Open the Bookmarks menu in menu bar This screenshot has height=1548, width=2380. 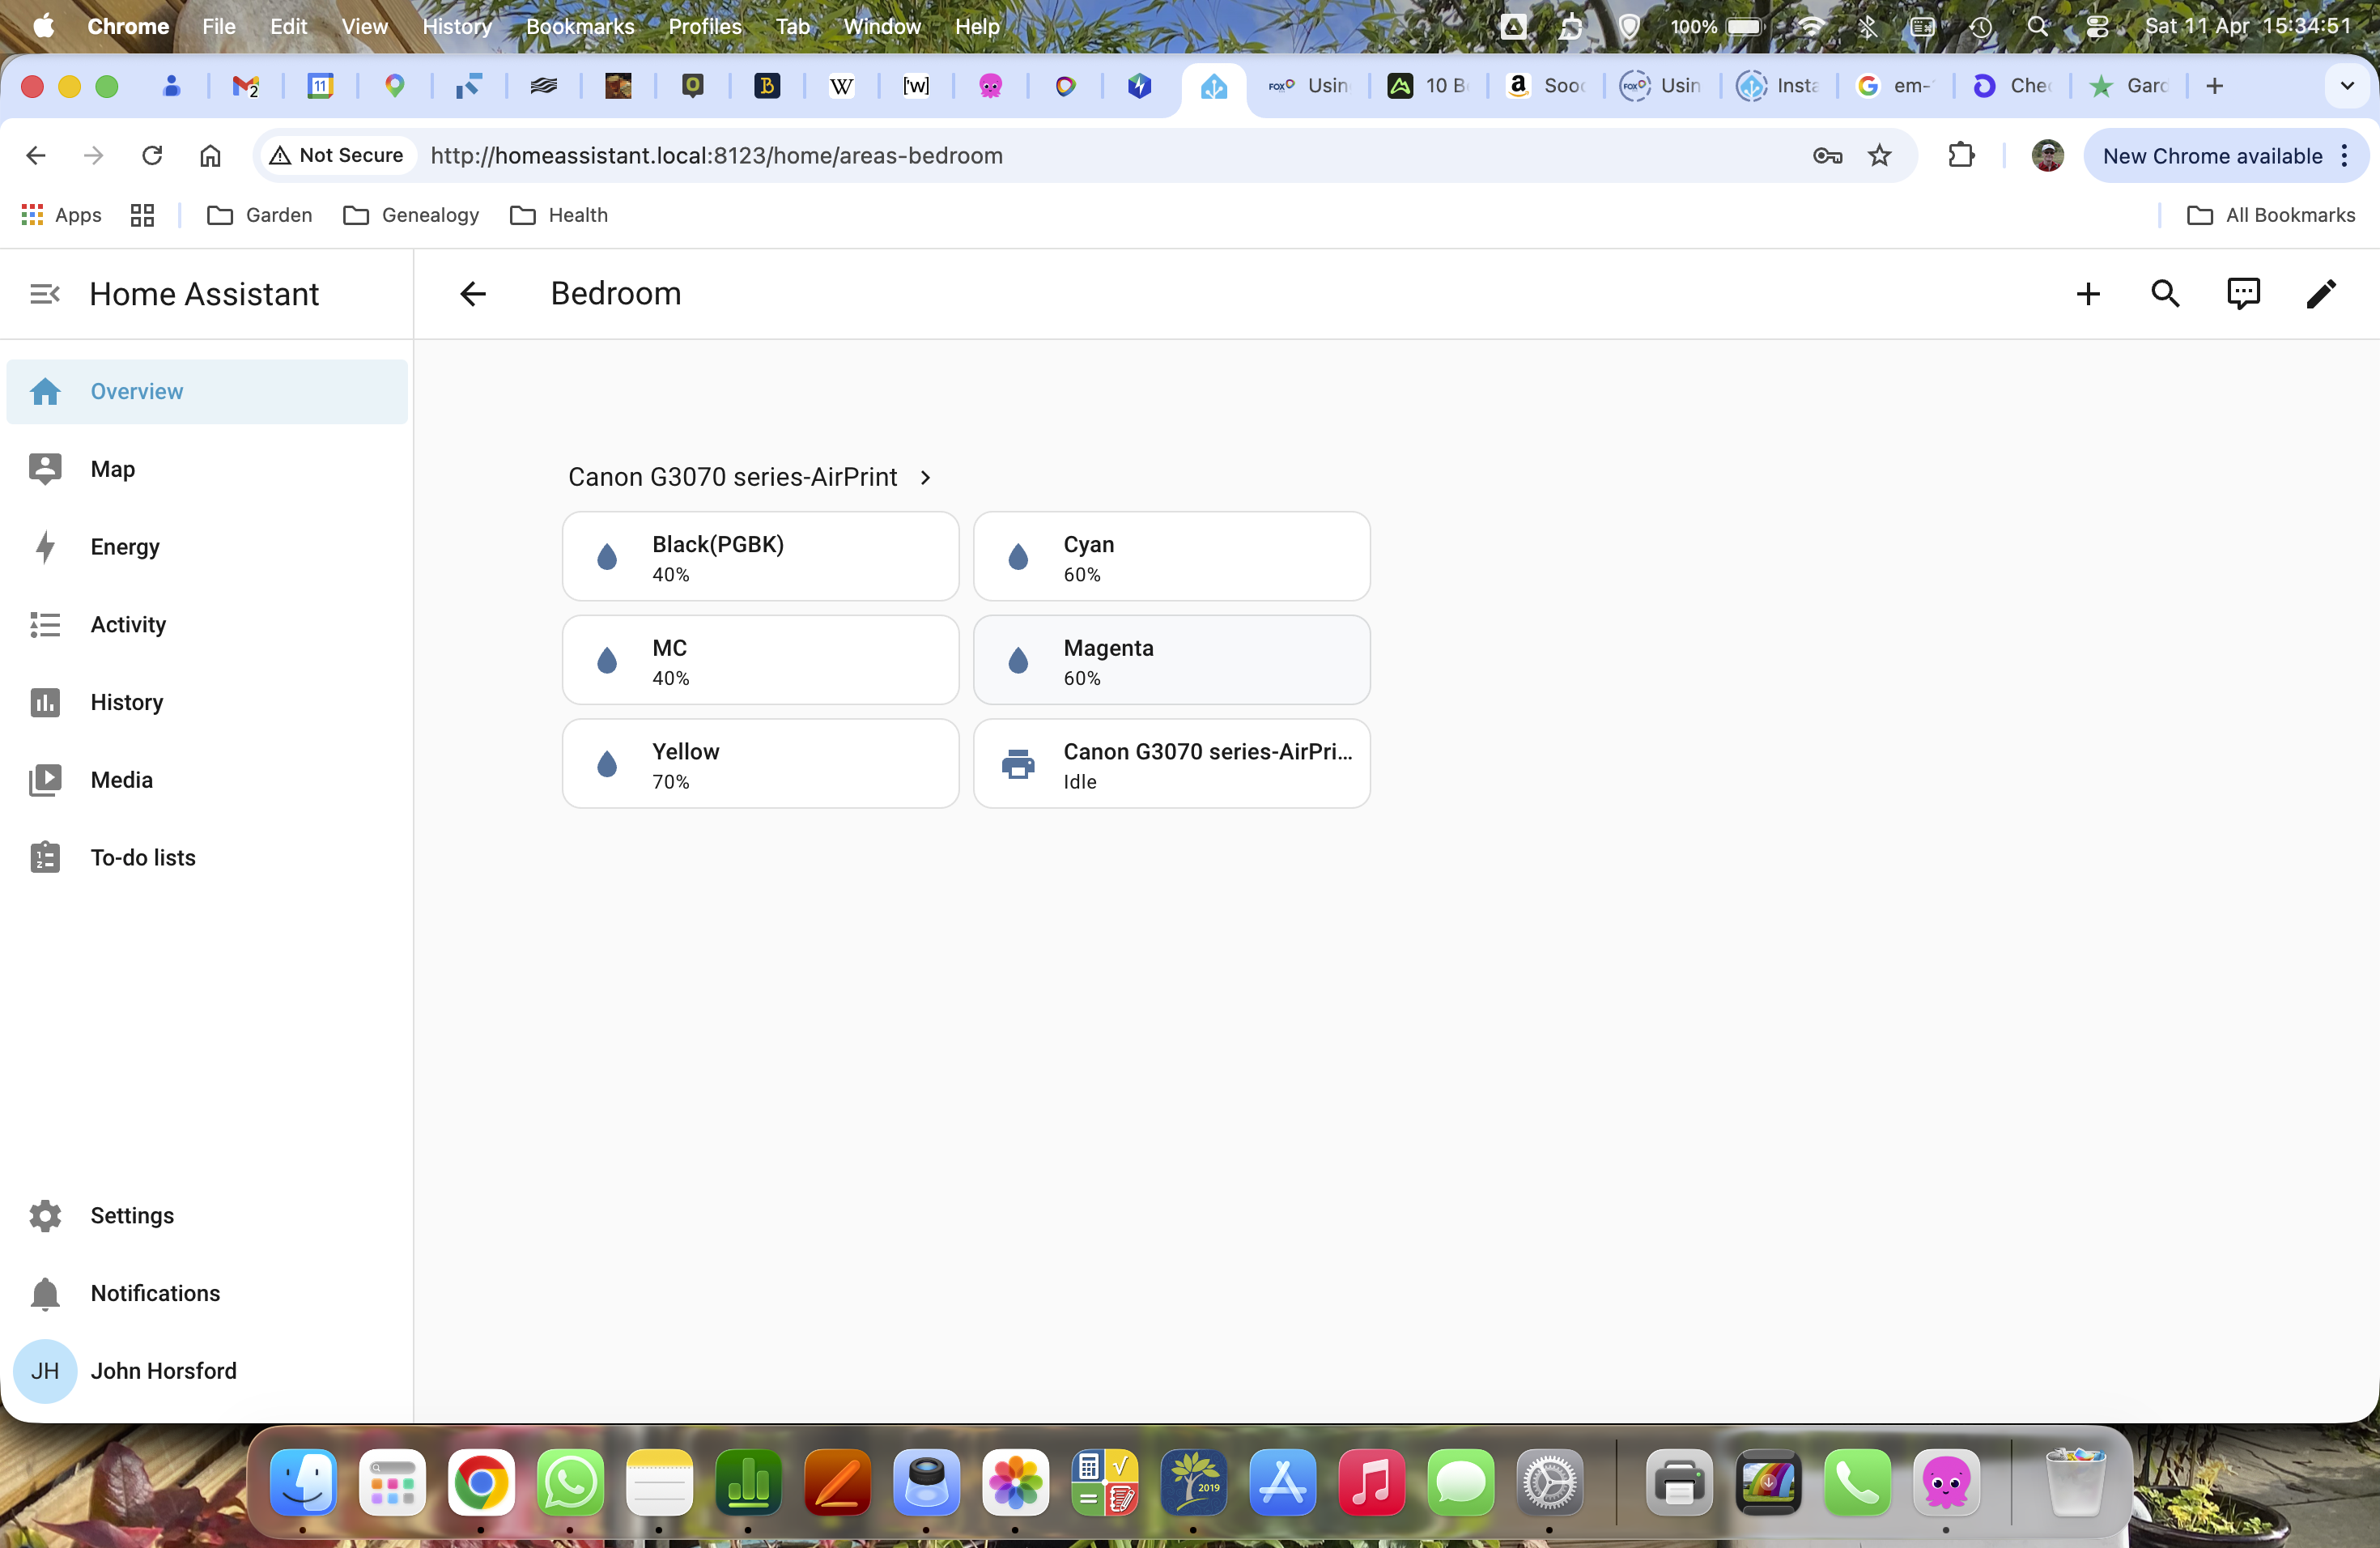[x=580, y=26]
